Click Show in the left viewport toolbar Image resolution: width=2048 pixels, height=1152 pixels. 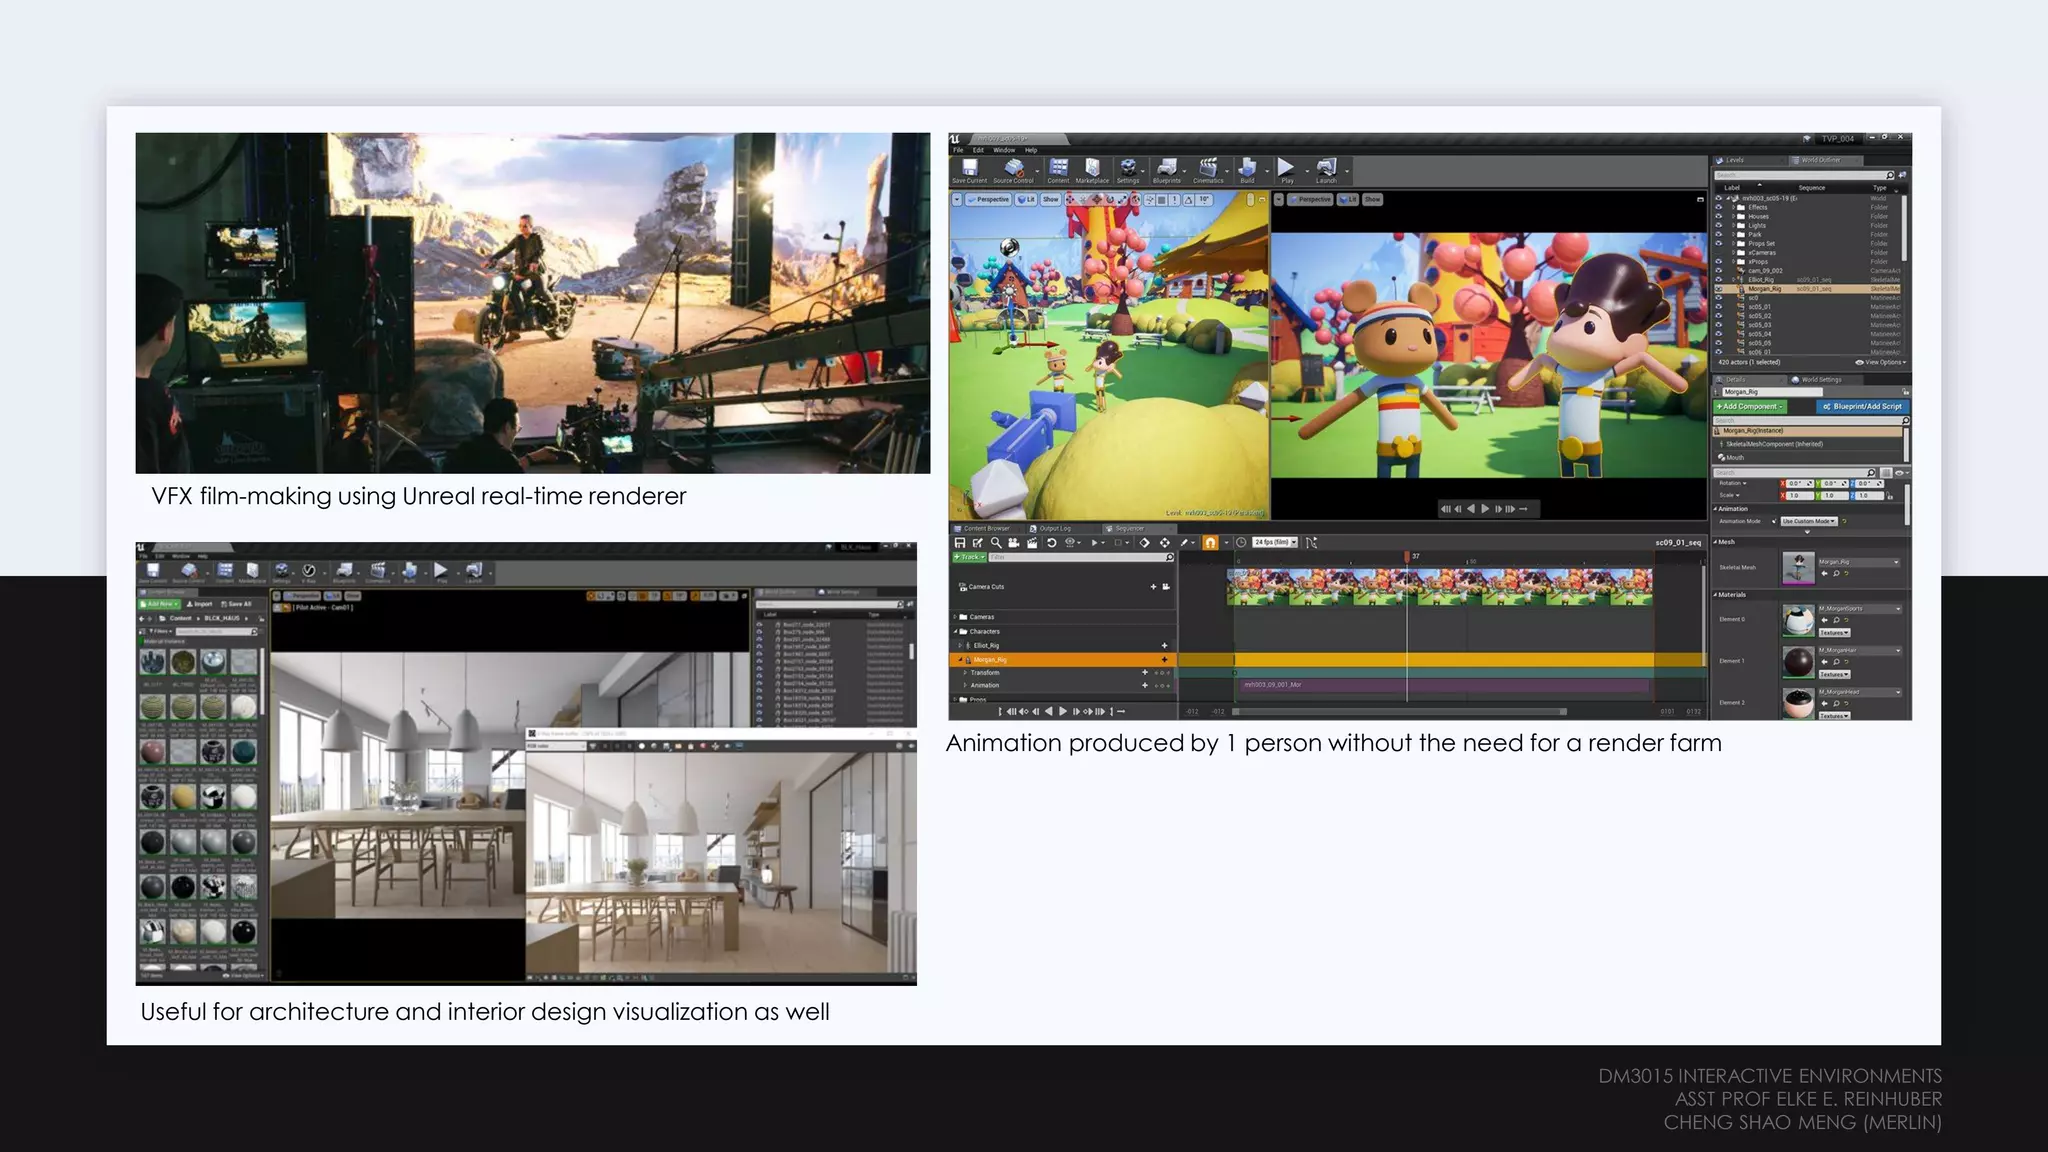(x=1050, y=200)
